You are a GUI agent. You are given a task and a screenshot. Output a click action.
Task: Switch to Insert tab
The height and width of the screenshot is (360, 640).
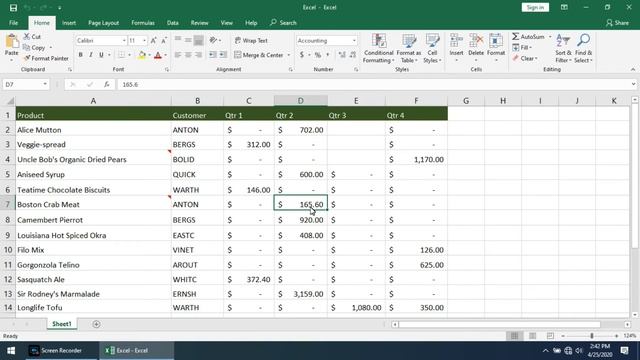[69, 23]
